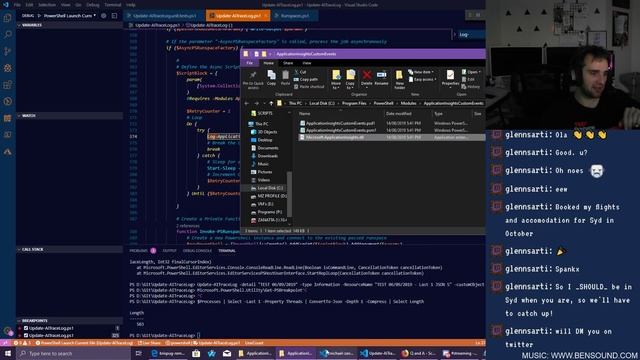Click Copy path in File Explorer ribbon
Image resolution: width=640 pixels, height=360 pixels.
click(306, 80)
